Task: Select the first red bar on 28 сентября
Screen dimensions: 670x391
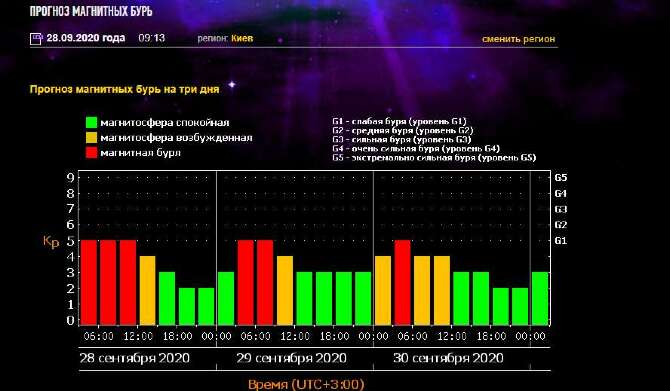Action: [89, 282]
